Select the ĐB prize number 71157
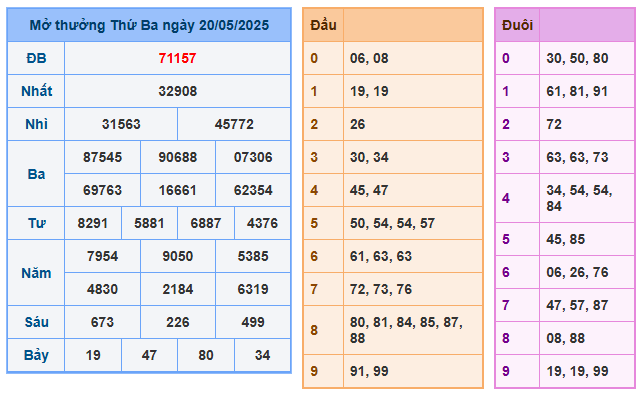 (x=177, y=59)
